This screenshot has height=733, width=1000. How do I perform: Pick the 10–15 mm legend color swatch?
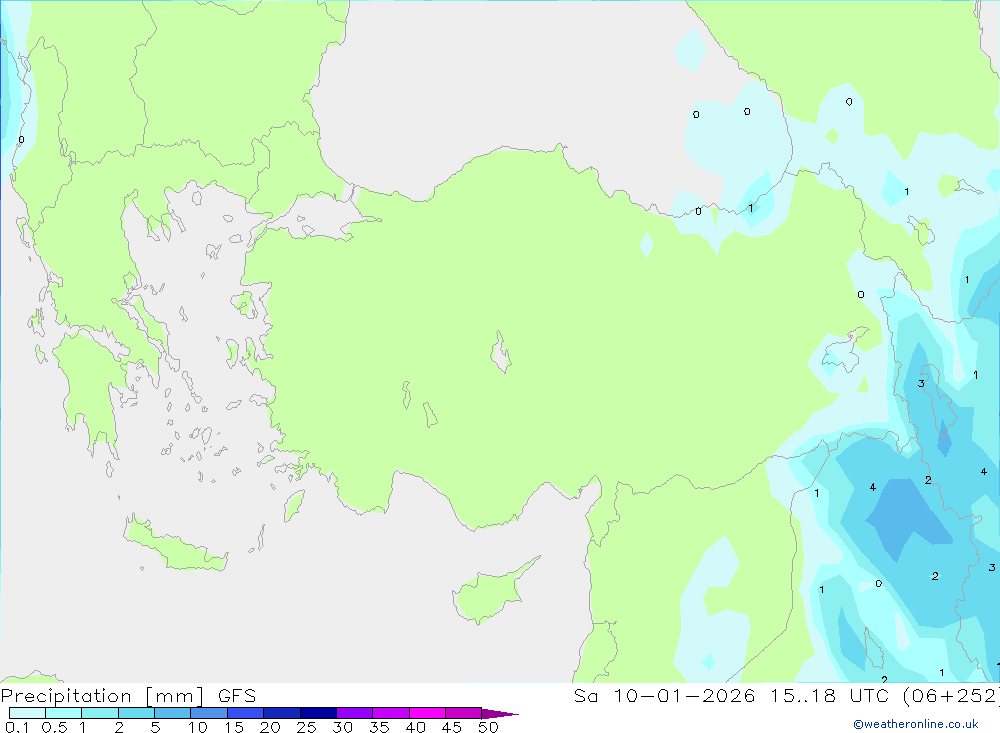tap(209, 713)
